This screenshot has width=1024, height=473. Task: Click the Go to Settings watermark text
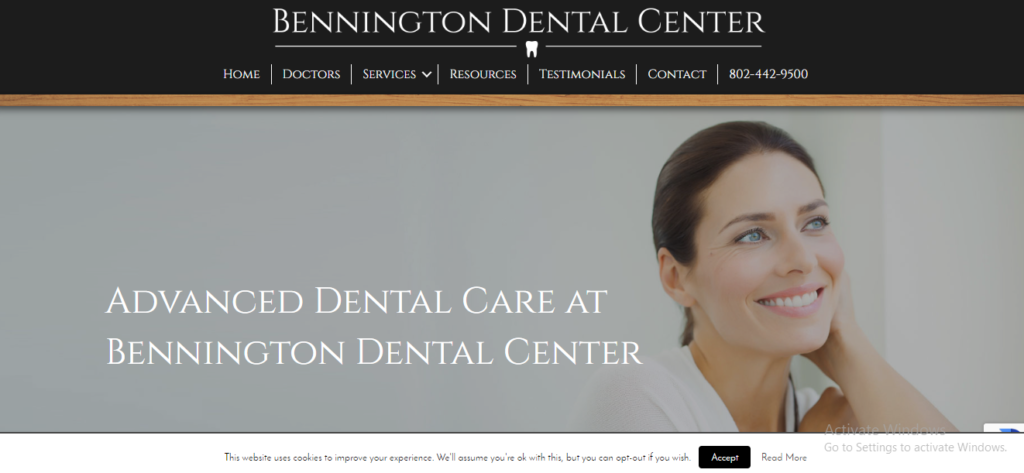[x=916, y=448]
